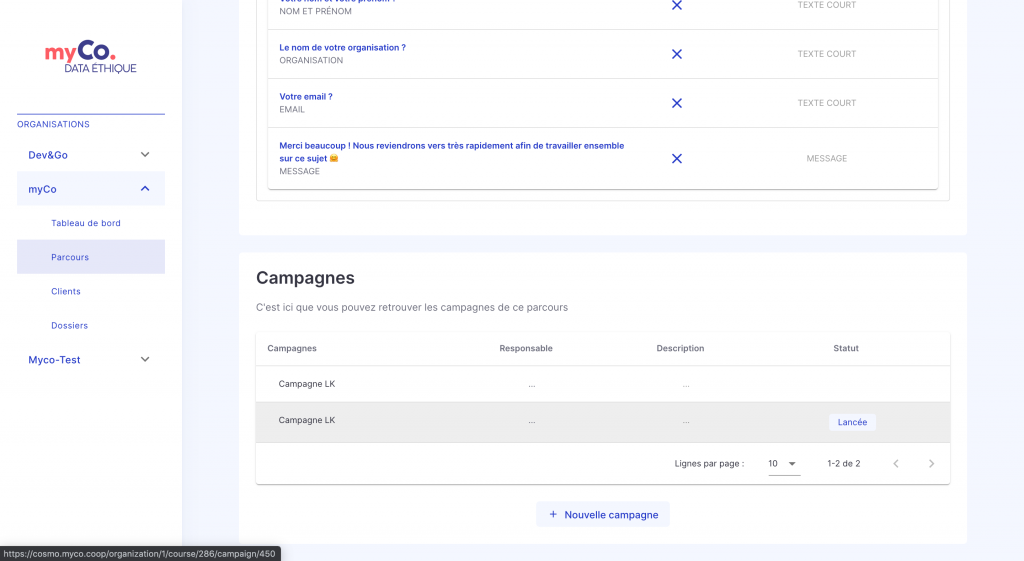This screenshot has width=1024, height=561.
Task: Click TEXTE COURT label in email row
Action: click(827, 103)
